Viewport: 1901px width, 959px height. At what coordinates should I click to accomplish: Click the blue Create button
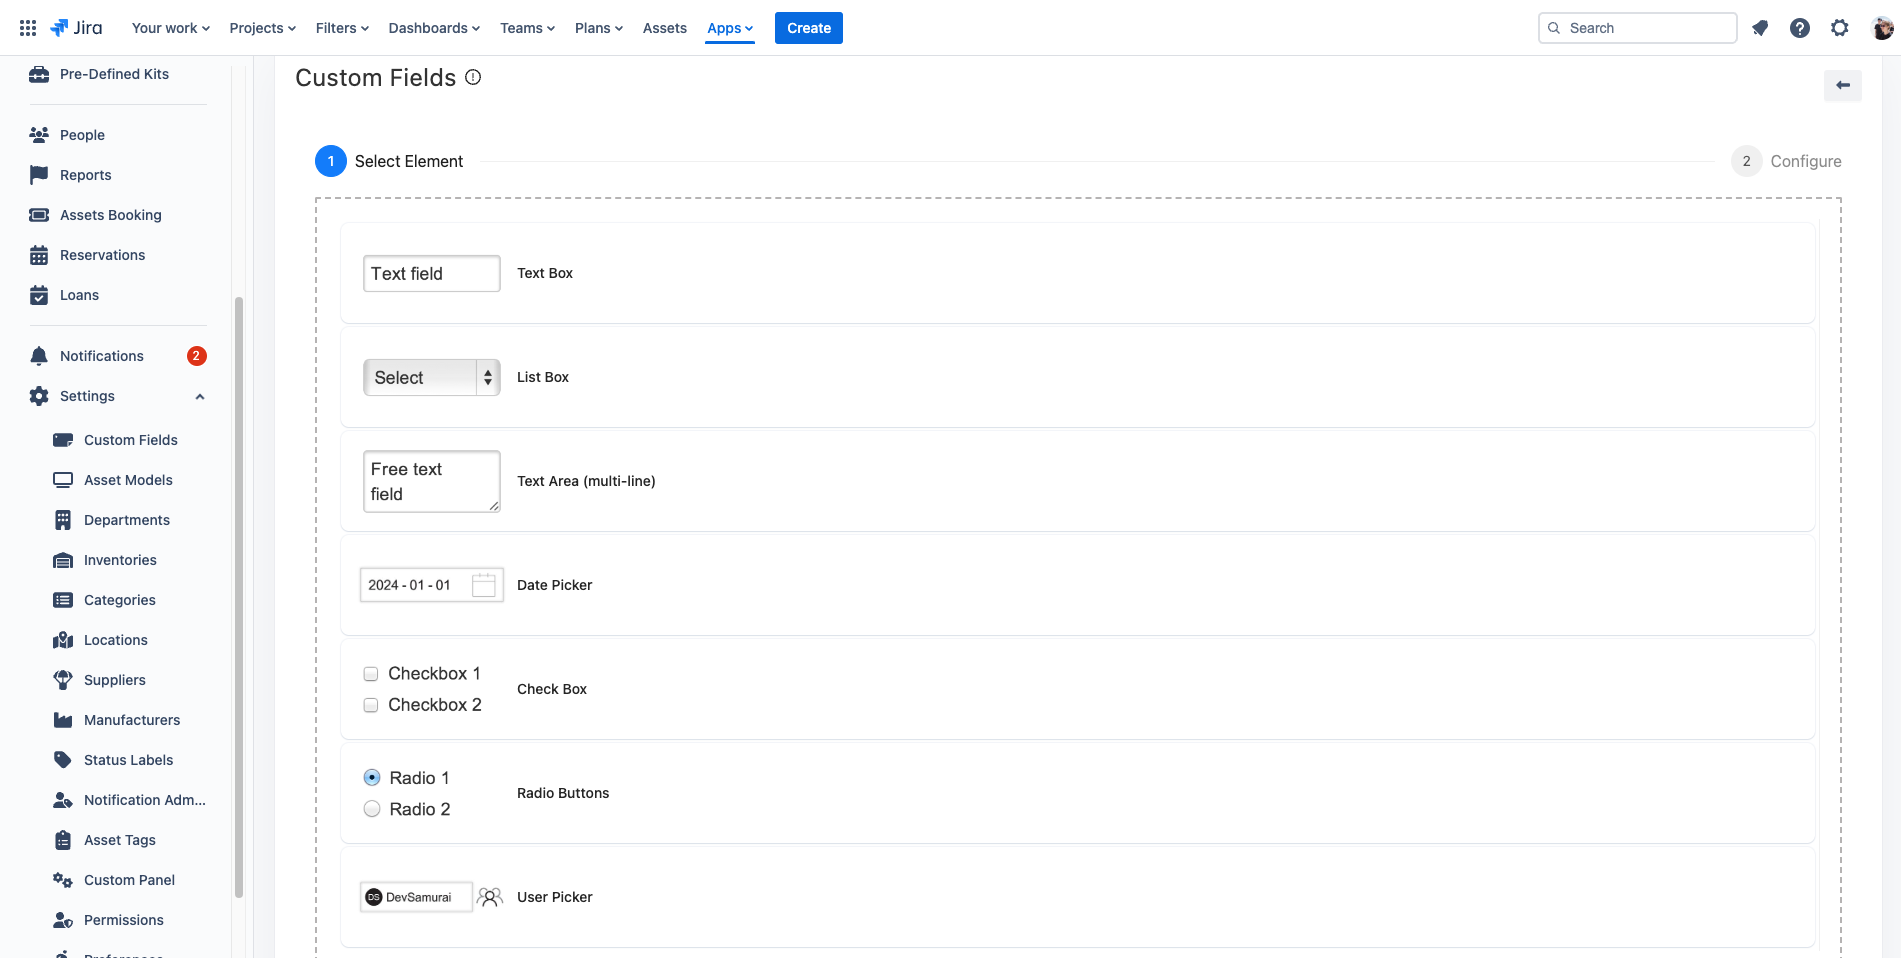[808, 28]
